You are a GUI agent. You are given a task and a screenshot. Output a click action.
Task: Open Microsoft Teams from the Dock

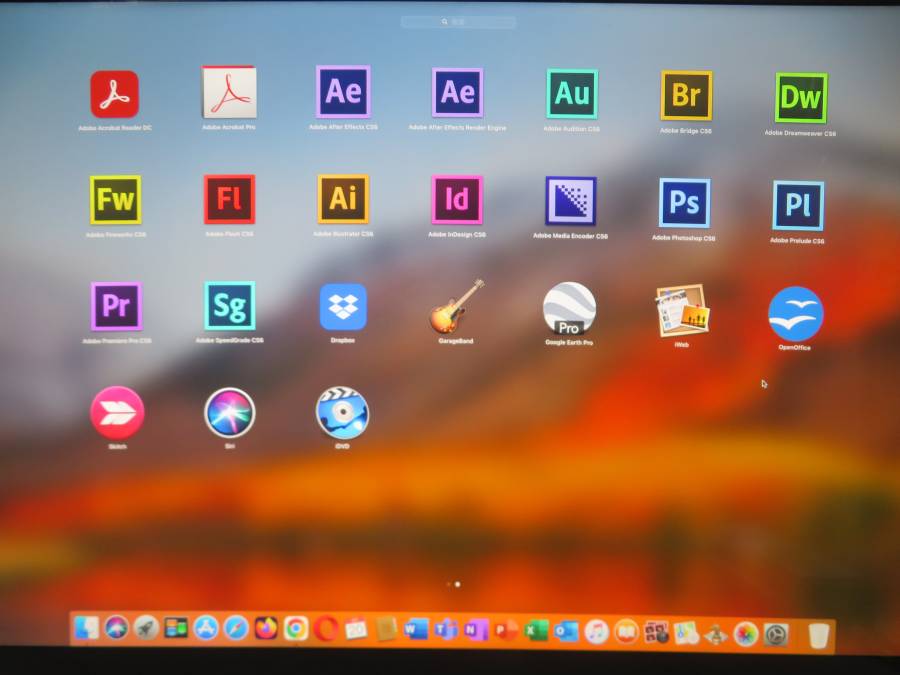[446, 630]
